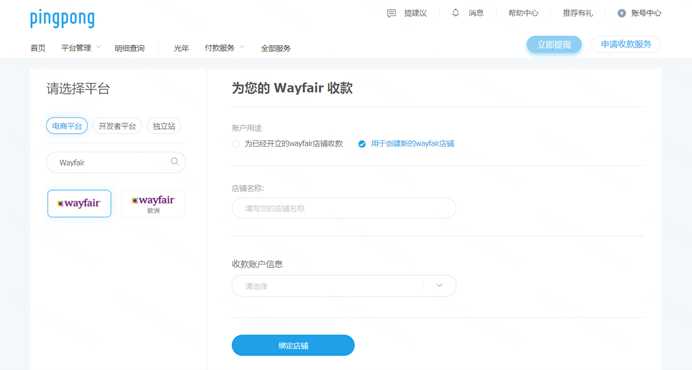Open 明细查询 in the navigation
Viewport: 692px width, 370px height.
coord(129,48)
